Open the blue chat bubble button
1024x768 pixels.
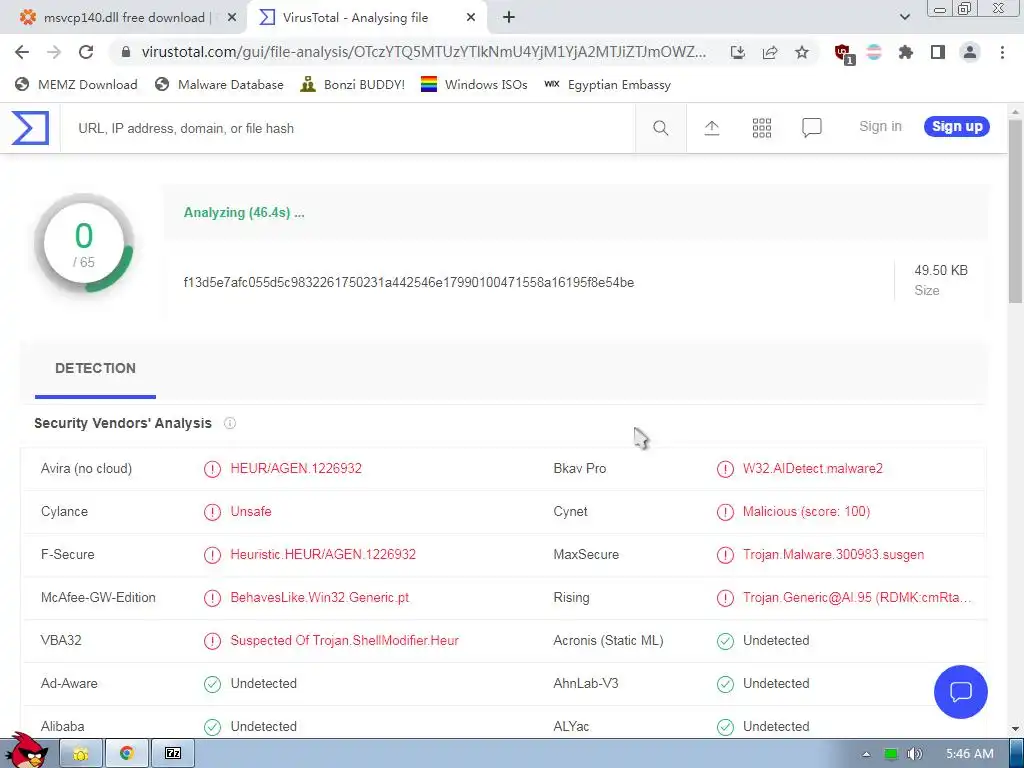[961, 692]
